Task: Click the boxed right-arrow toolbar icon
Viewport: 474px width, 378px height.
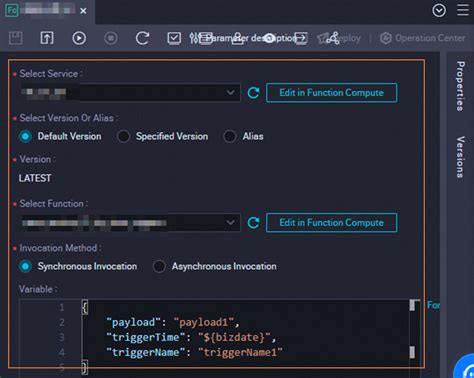Action: coord(301,38)
